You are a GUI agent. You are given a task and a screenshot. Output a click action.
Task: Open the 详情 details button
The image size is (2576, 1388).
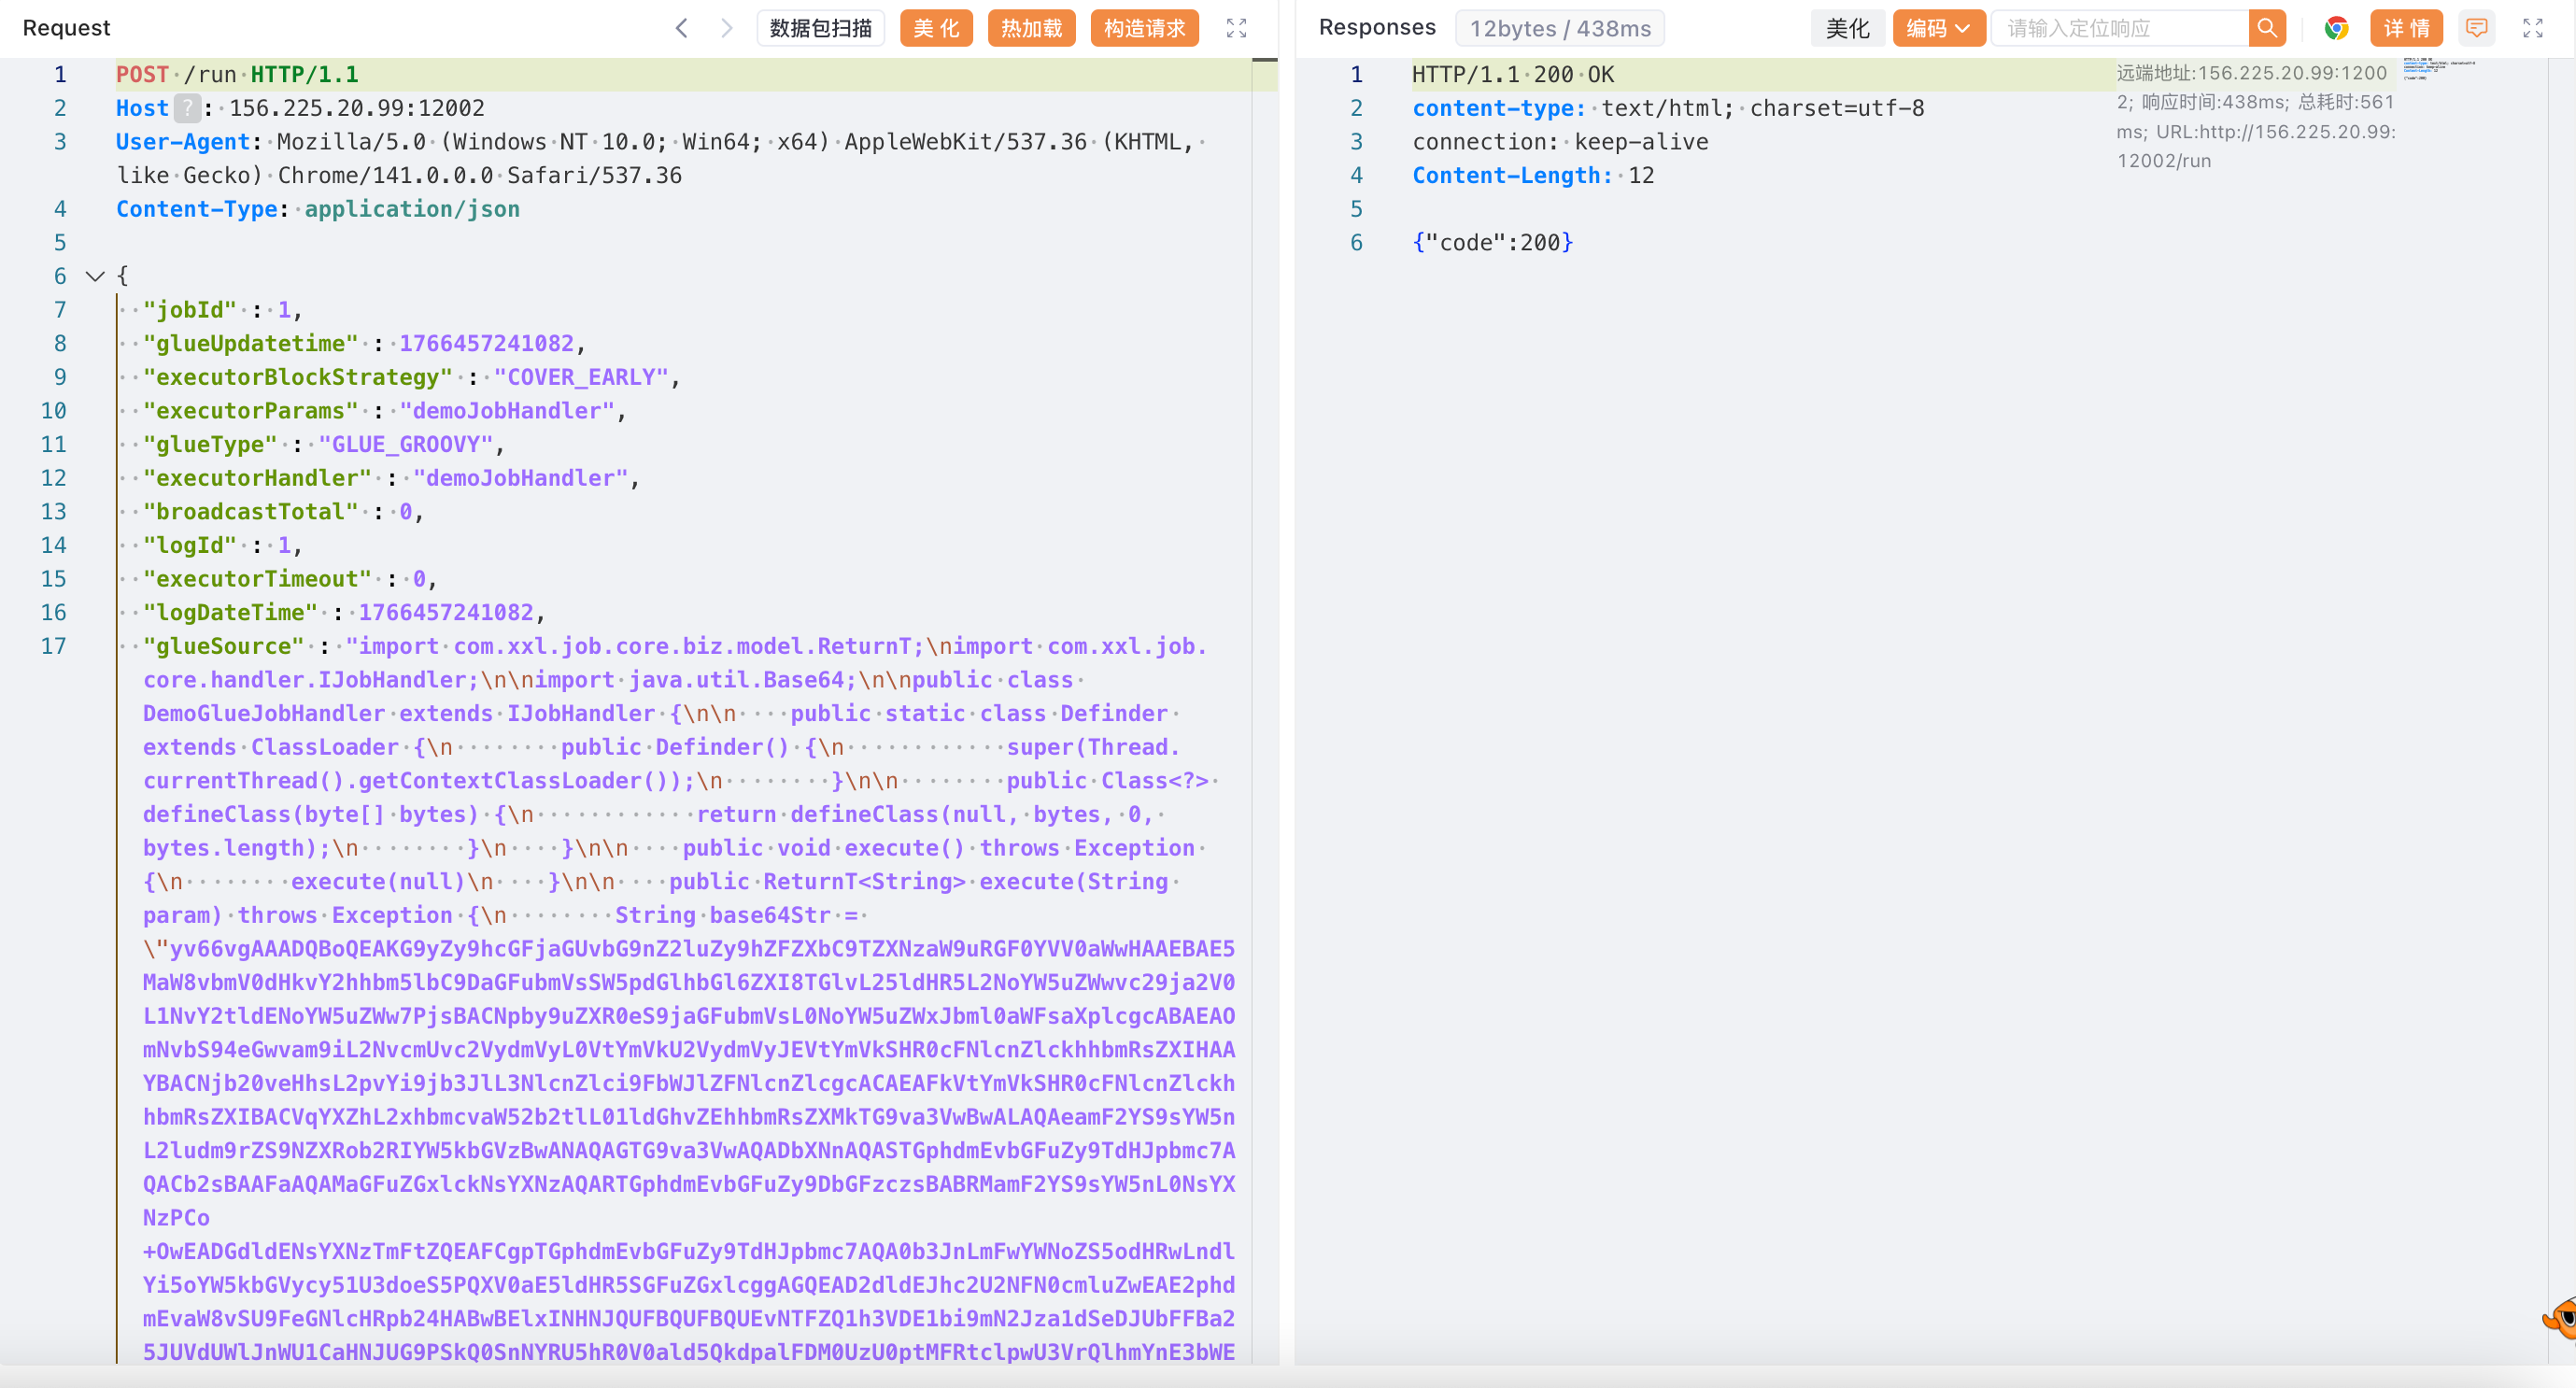pyautogui.click(x=2405, y=28)
